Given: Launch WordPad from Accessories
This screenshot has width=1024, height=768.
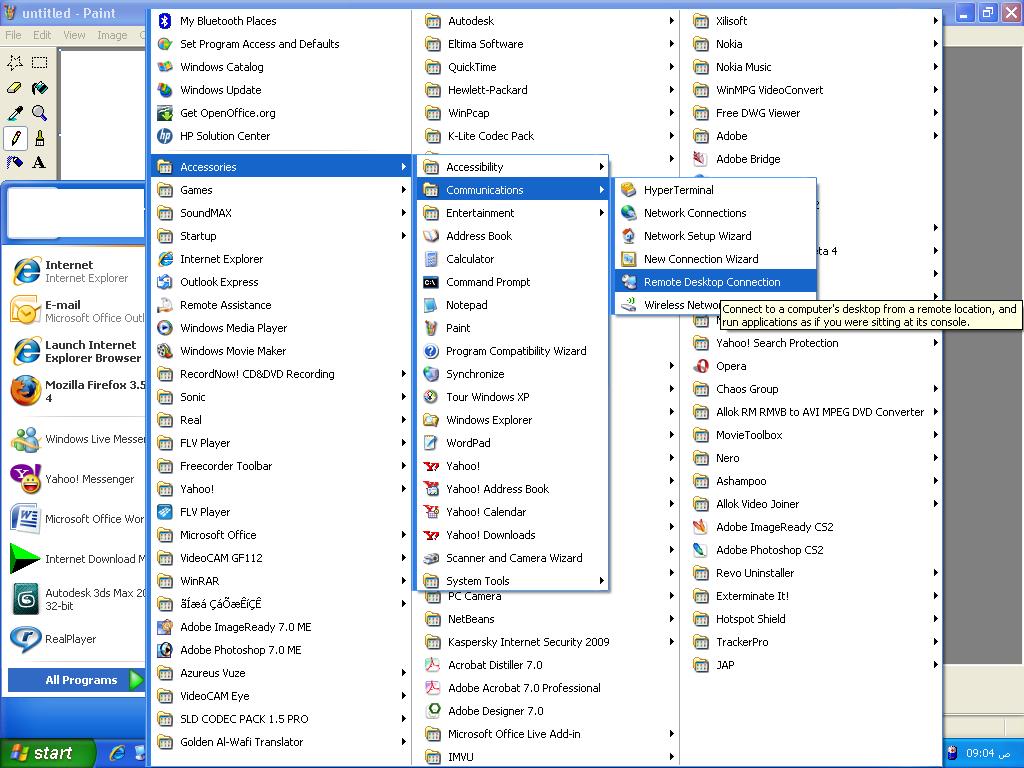Looking at the screenshot, I should tap(513, 443).
